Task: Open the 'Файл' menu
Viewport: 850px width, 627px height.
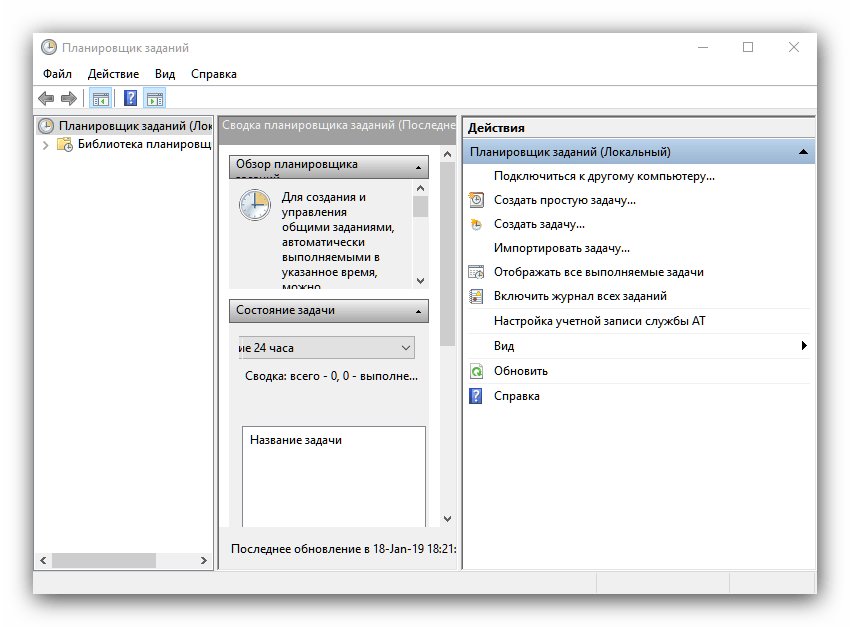Action: (x=57, y=74)
